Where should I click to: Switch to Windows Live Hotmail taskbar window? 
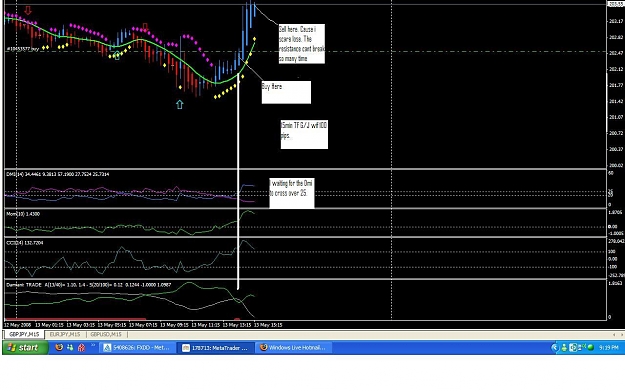(x=293, y=348)
